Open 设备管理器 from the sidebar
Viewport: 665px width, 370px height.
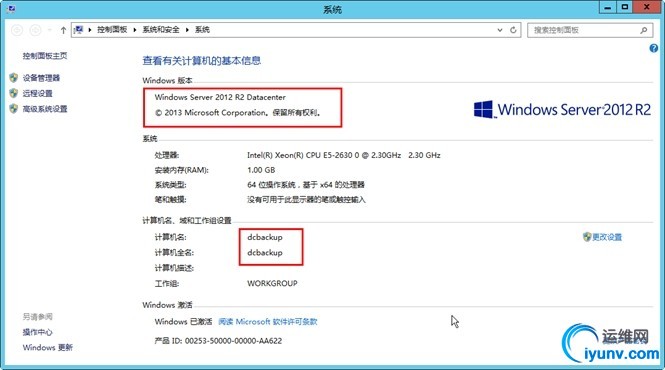(41, 78)
